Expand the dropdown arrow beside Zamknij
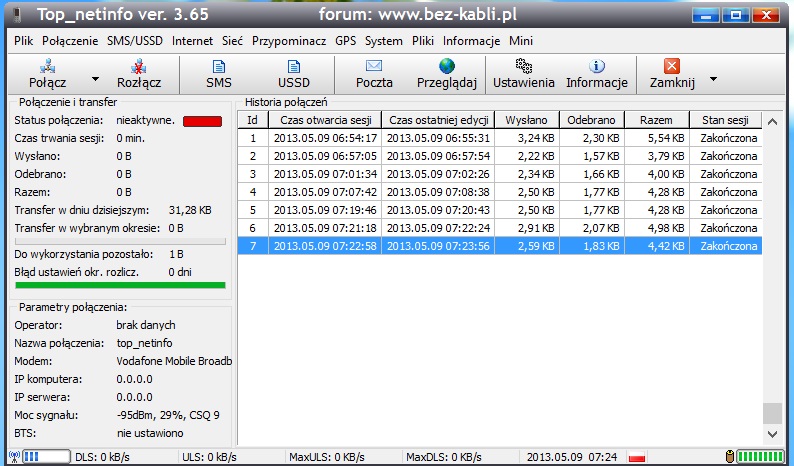Screen dimensions: 794x466 [713, 77]
